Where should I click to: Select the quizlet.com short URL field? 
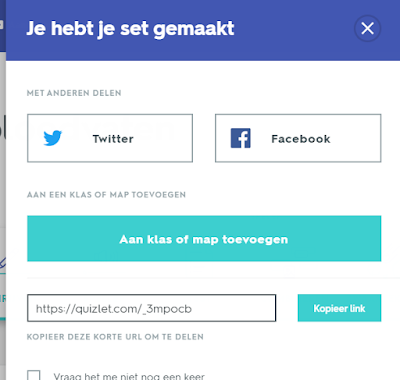pyautogui.click(x=151, y=308)
